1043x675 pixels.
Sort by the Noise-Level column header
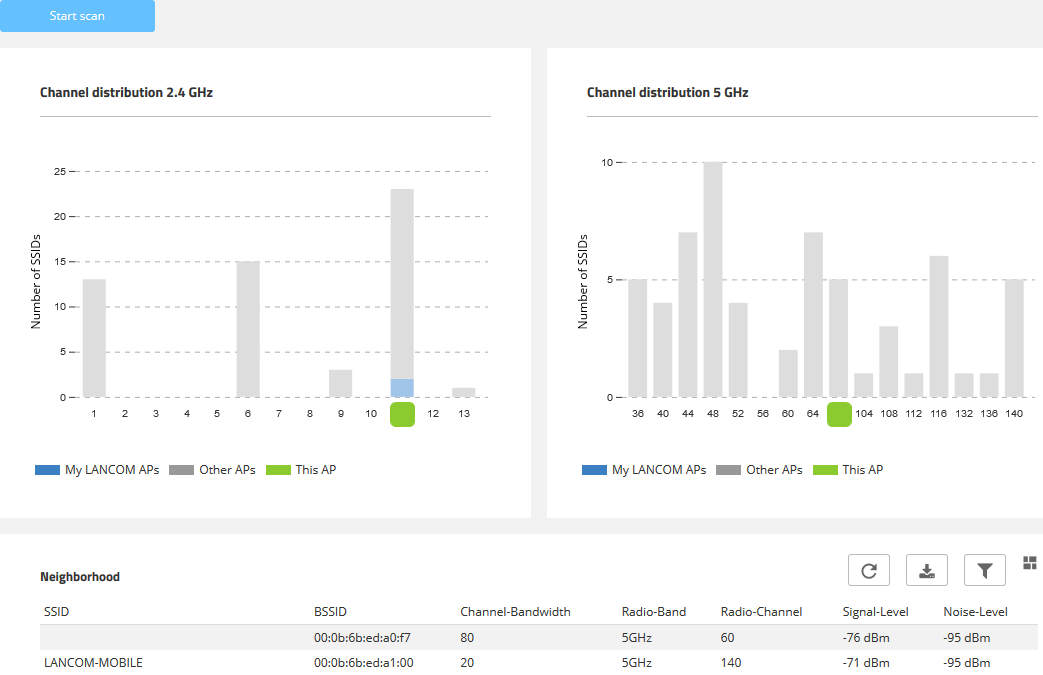pyautogui.click(x=975, y=612)
